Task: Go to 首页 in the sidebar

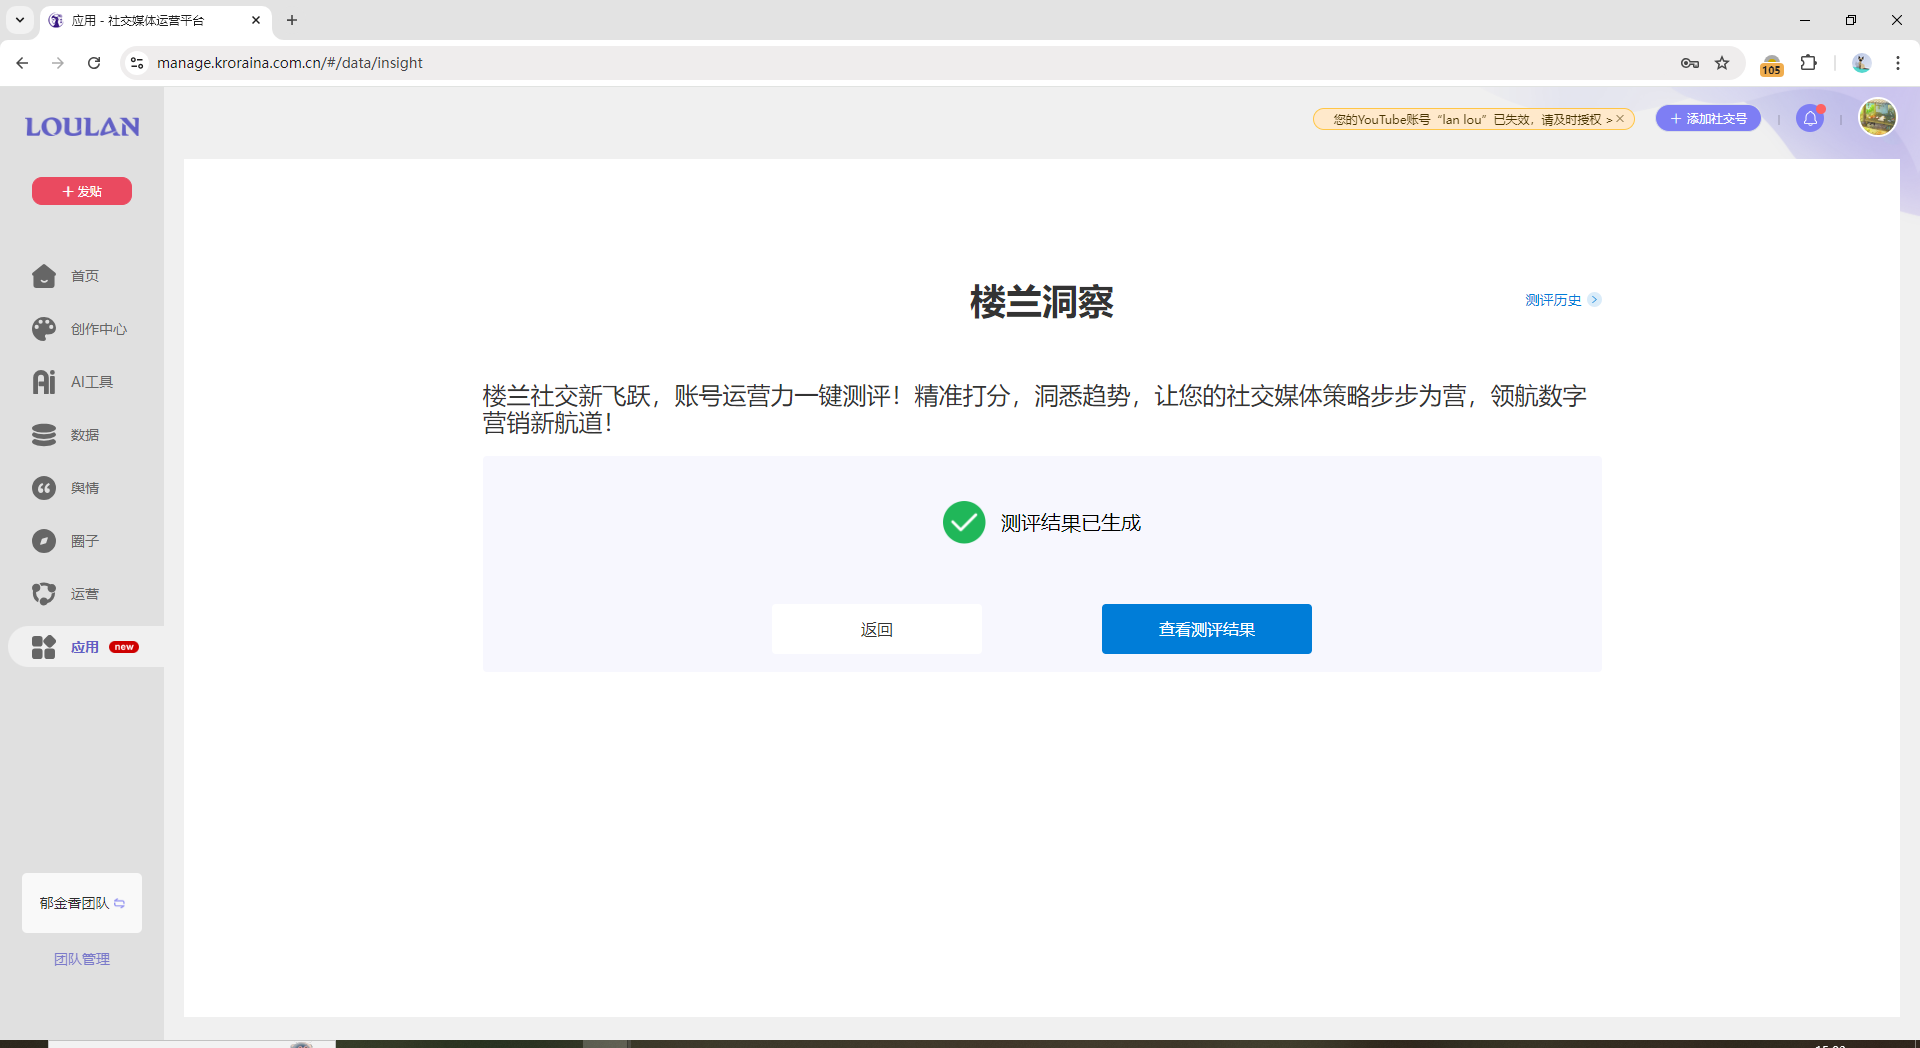Action: pyautogui.click(x=85, y=276)
